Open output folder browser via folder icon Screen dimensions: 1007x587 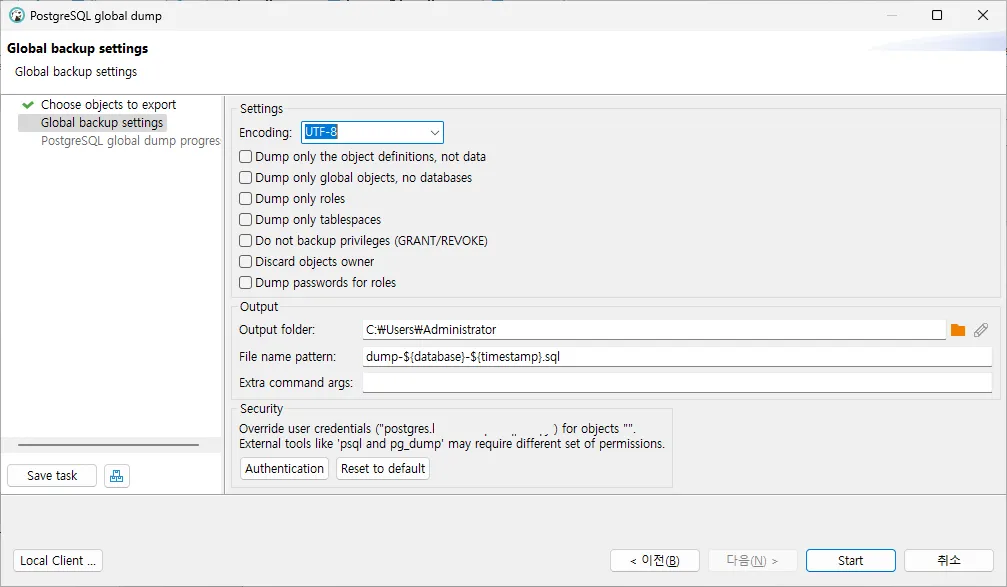957,328
